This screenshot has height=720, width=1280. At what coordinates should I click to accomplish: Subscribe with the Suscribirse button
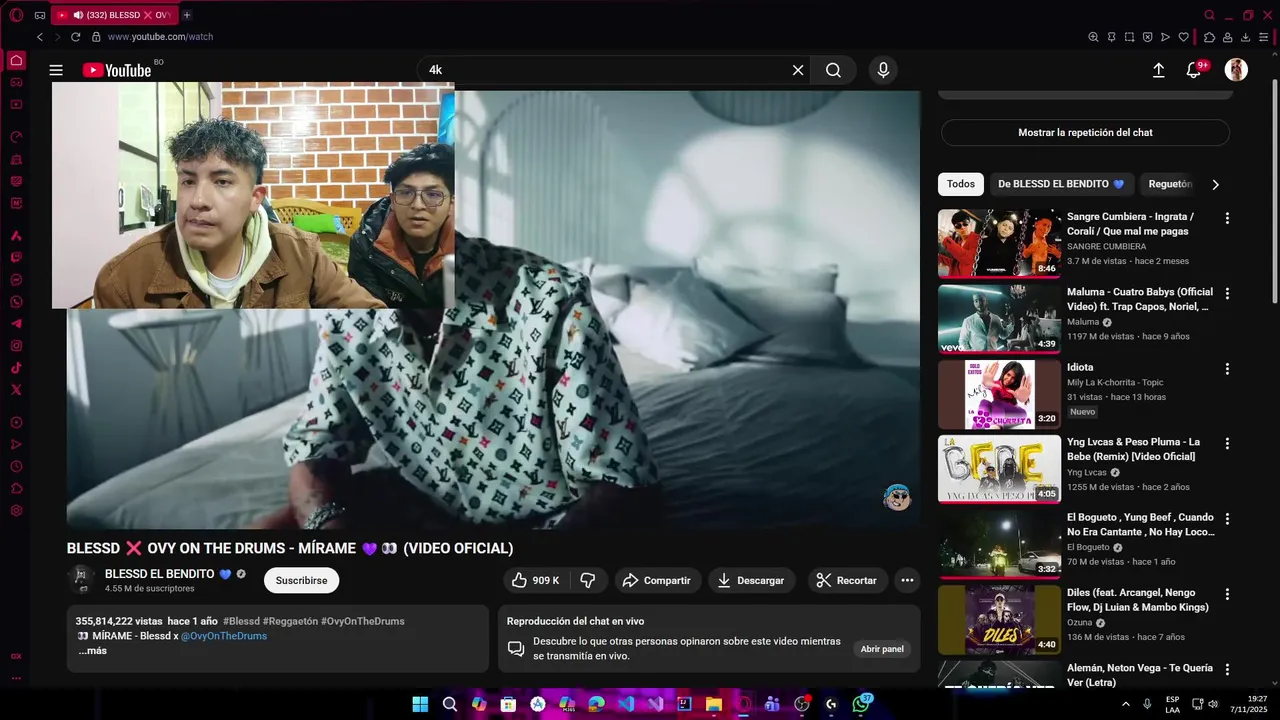click(301, 580)
